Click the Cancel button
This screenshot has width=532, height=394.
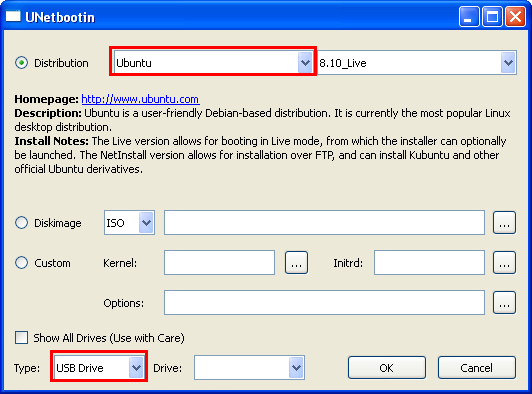pyautogui.click(x=477, y=368)
